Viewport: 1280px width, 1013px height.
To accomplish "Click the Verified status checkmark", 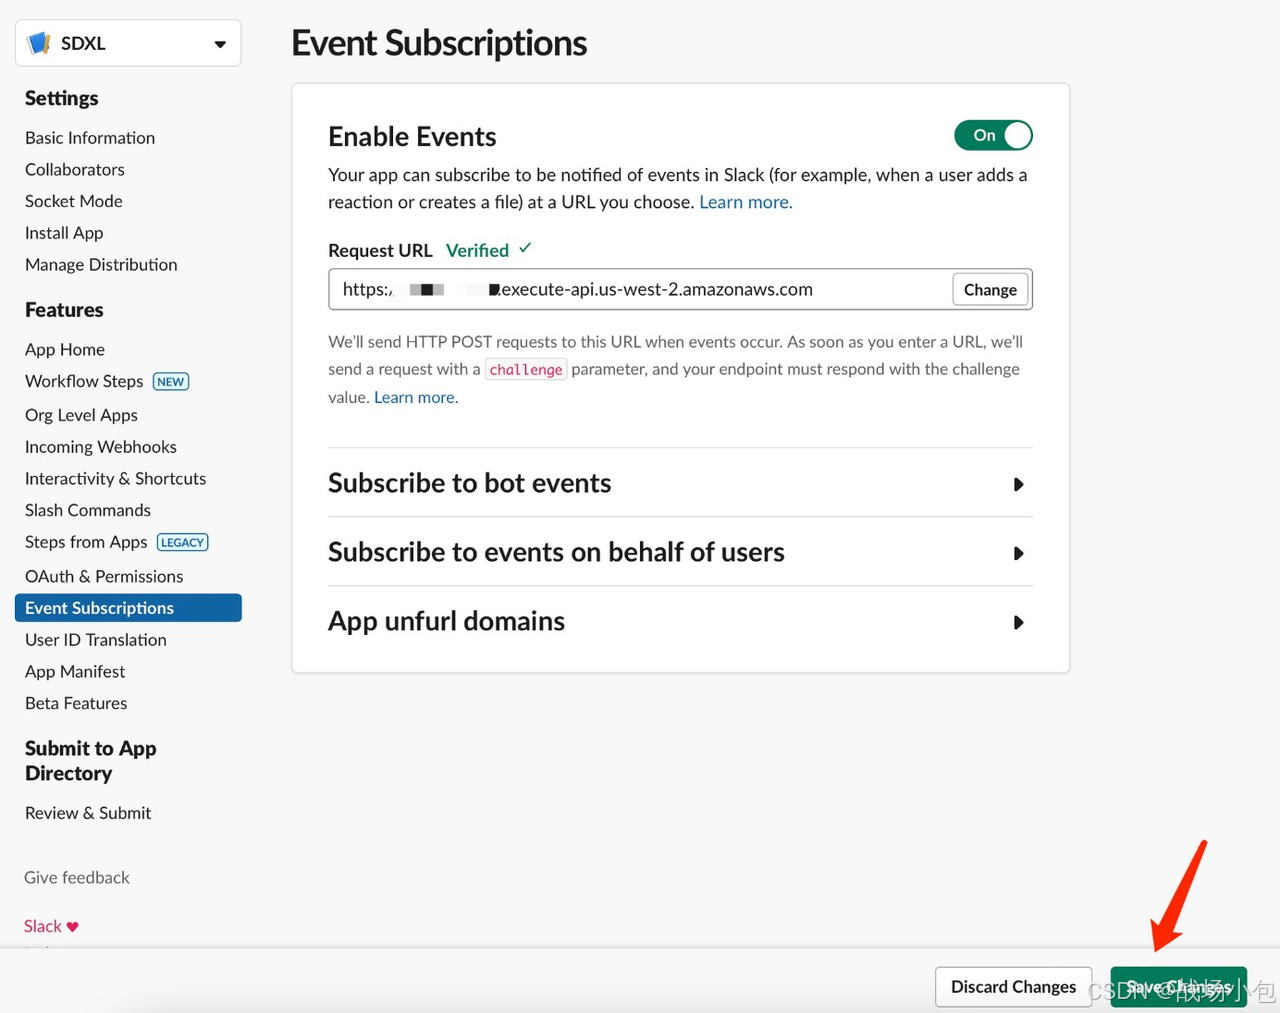I will [x=525, y=248].
